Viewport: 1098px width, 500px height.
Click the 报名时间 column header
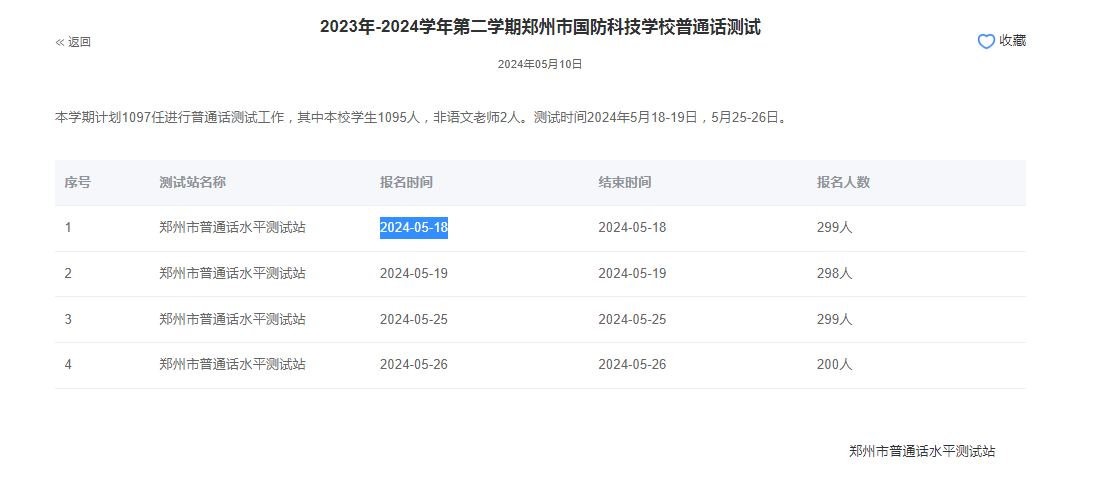pyautogui.click(x=406, y=182)
